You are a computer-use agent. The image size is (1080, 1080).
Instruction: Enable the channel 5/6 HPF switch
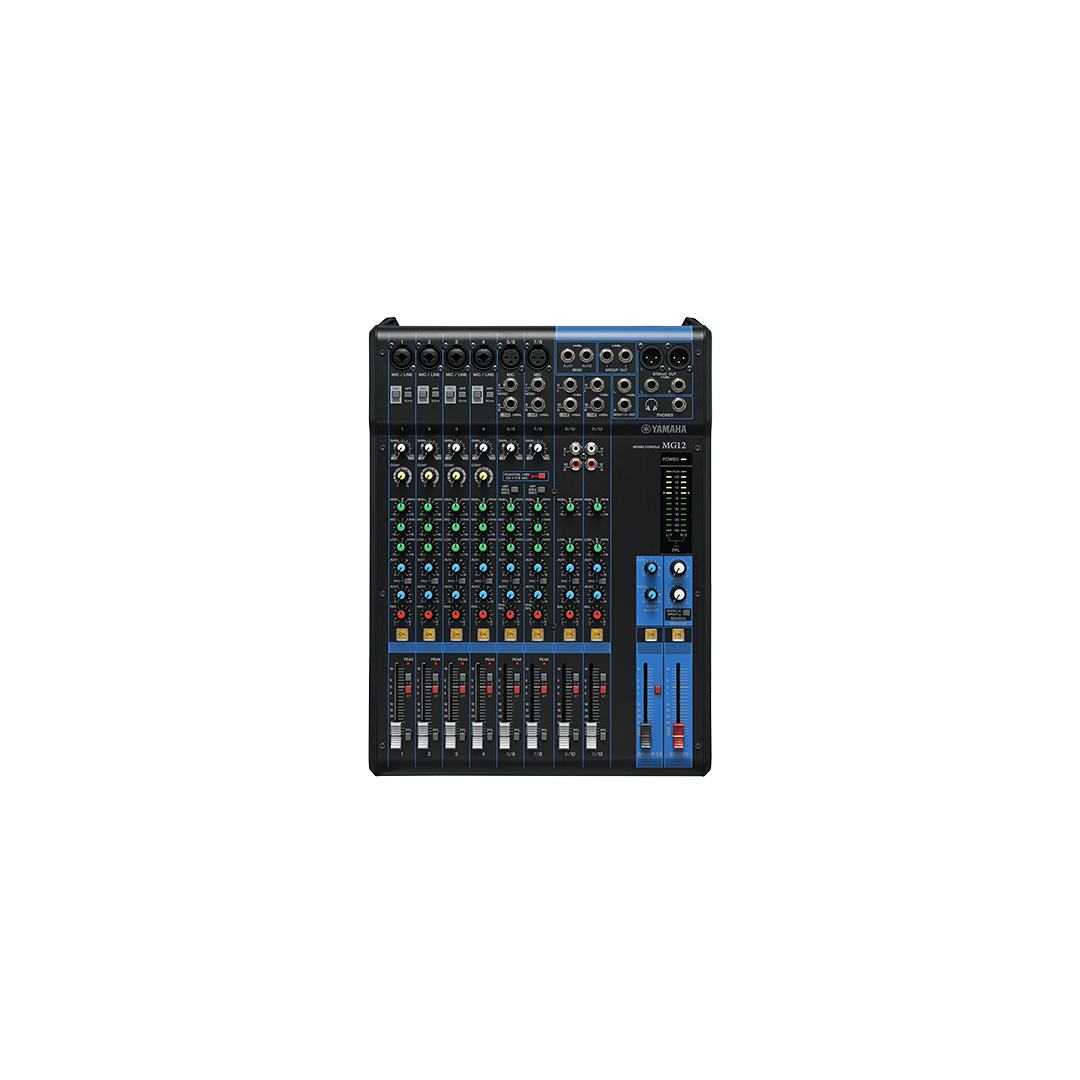[x=515, y=489]
